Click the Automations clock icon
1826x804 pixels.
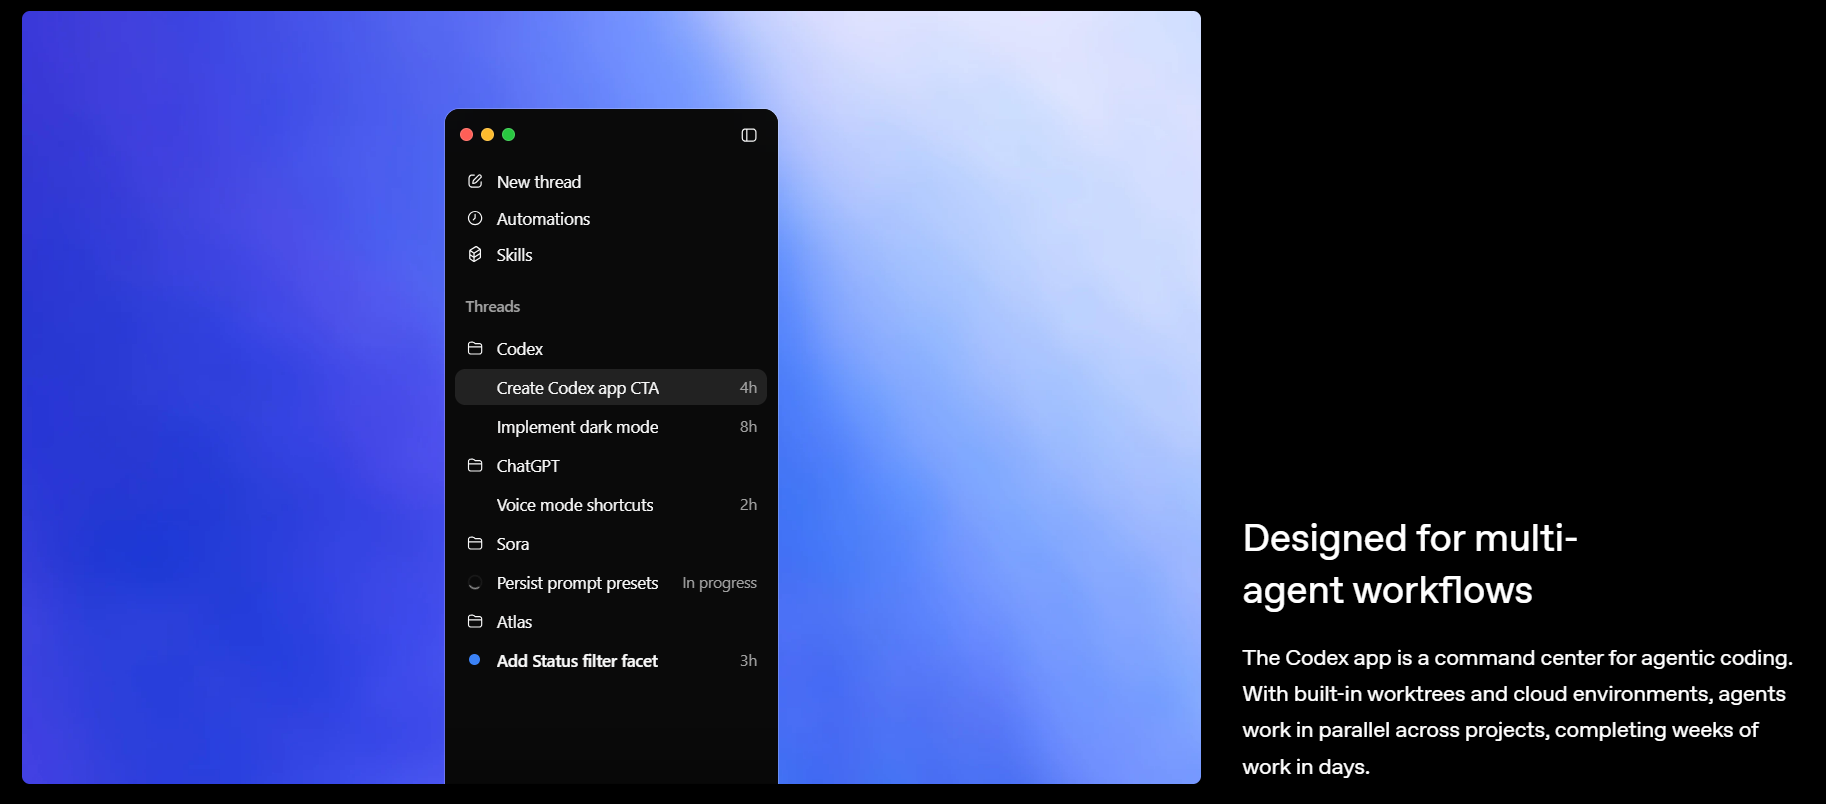pos(475,218)
